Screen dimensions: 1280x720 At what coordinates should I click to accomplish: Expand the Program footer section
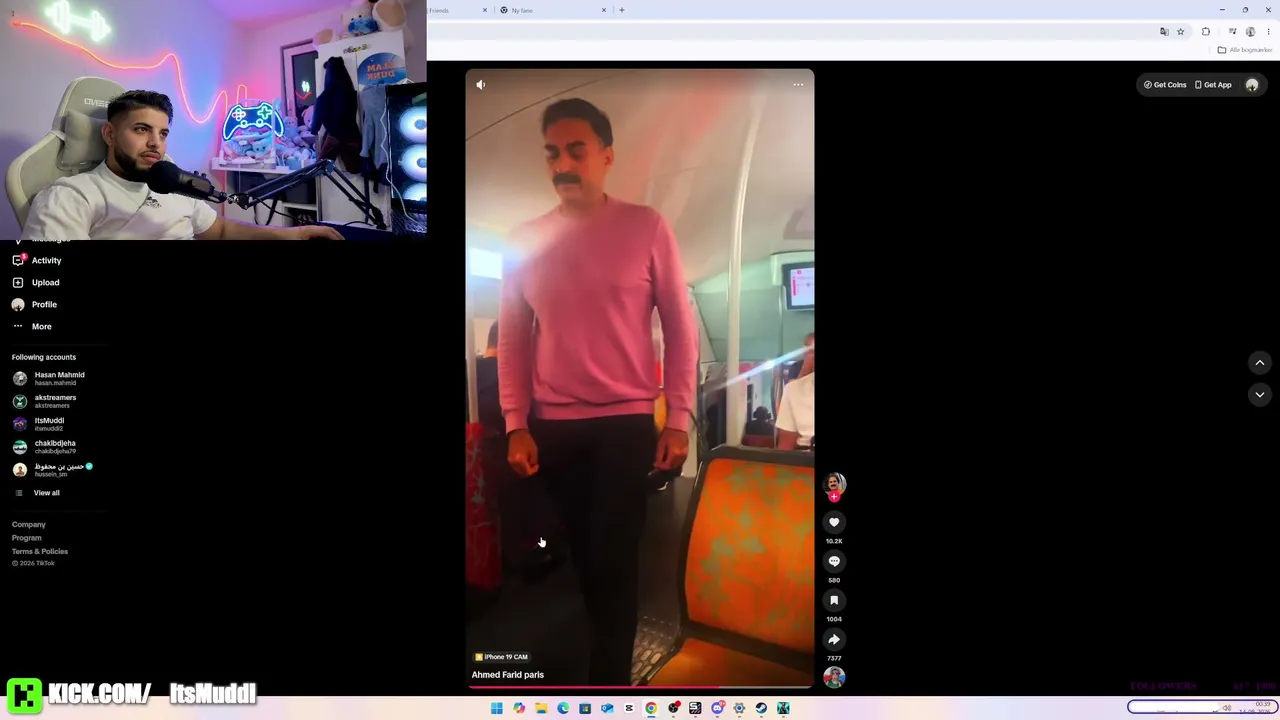coord(27,538)
